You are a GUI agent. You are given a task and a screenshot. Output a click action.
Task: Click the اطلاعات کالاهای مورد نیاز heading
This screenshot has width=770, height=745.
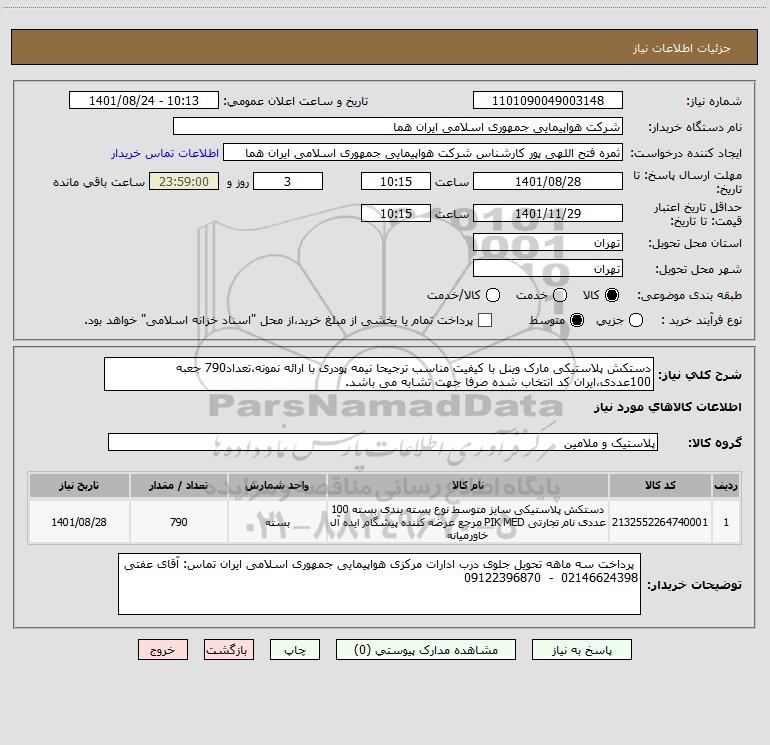coord(667,407)
